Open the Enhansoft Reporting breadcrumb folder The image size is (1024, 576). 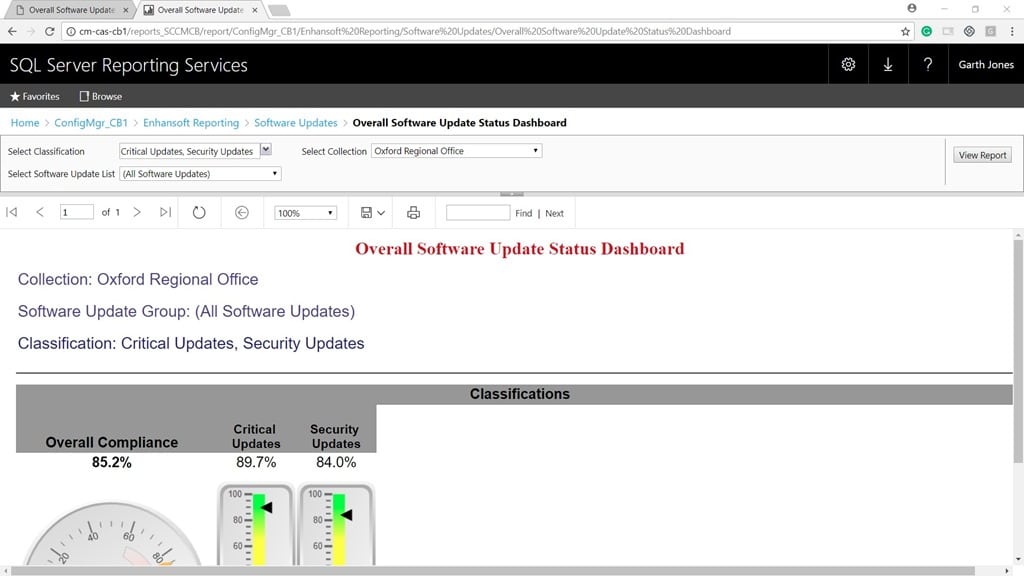191,123
